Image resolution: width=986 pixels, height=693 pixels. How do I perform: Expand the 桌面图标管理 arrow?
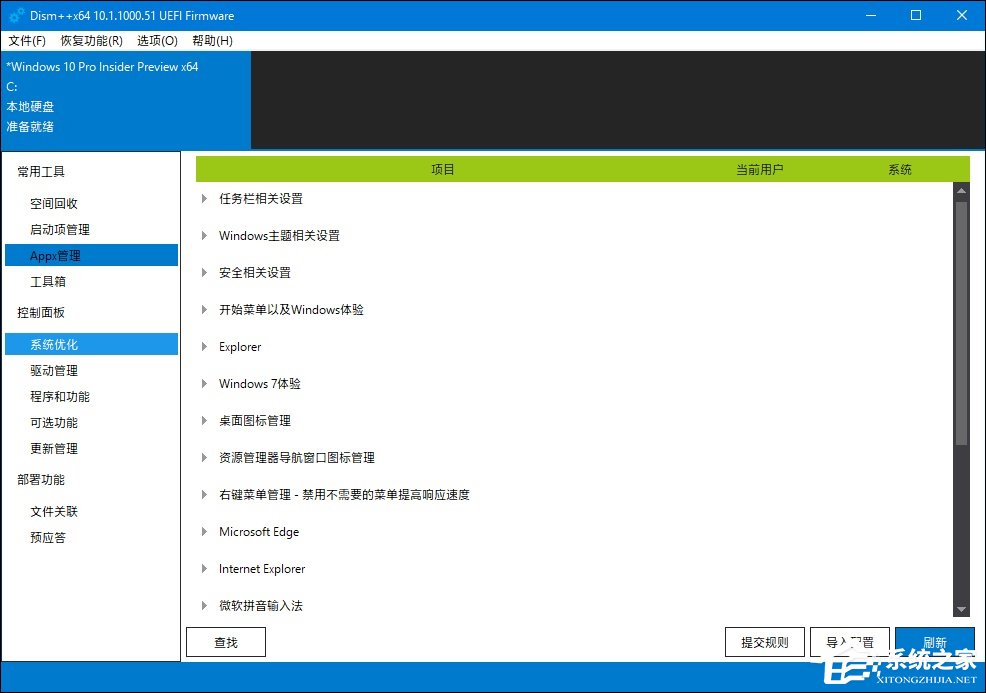[204, 421]
